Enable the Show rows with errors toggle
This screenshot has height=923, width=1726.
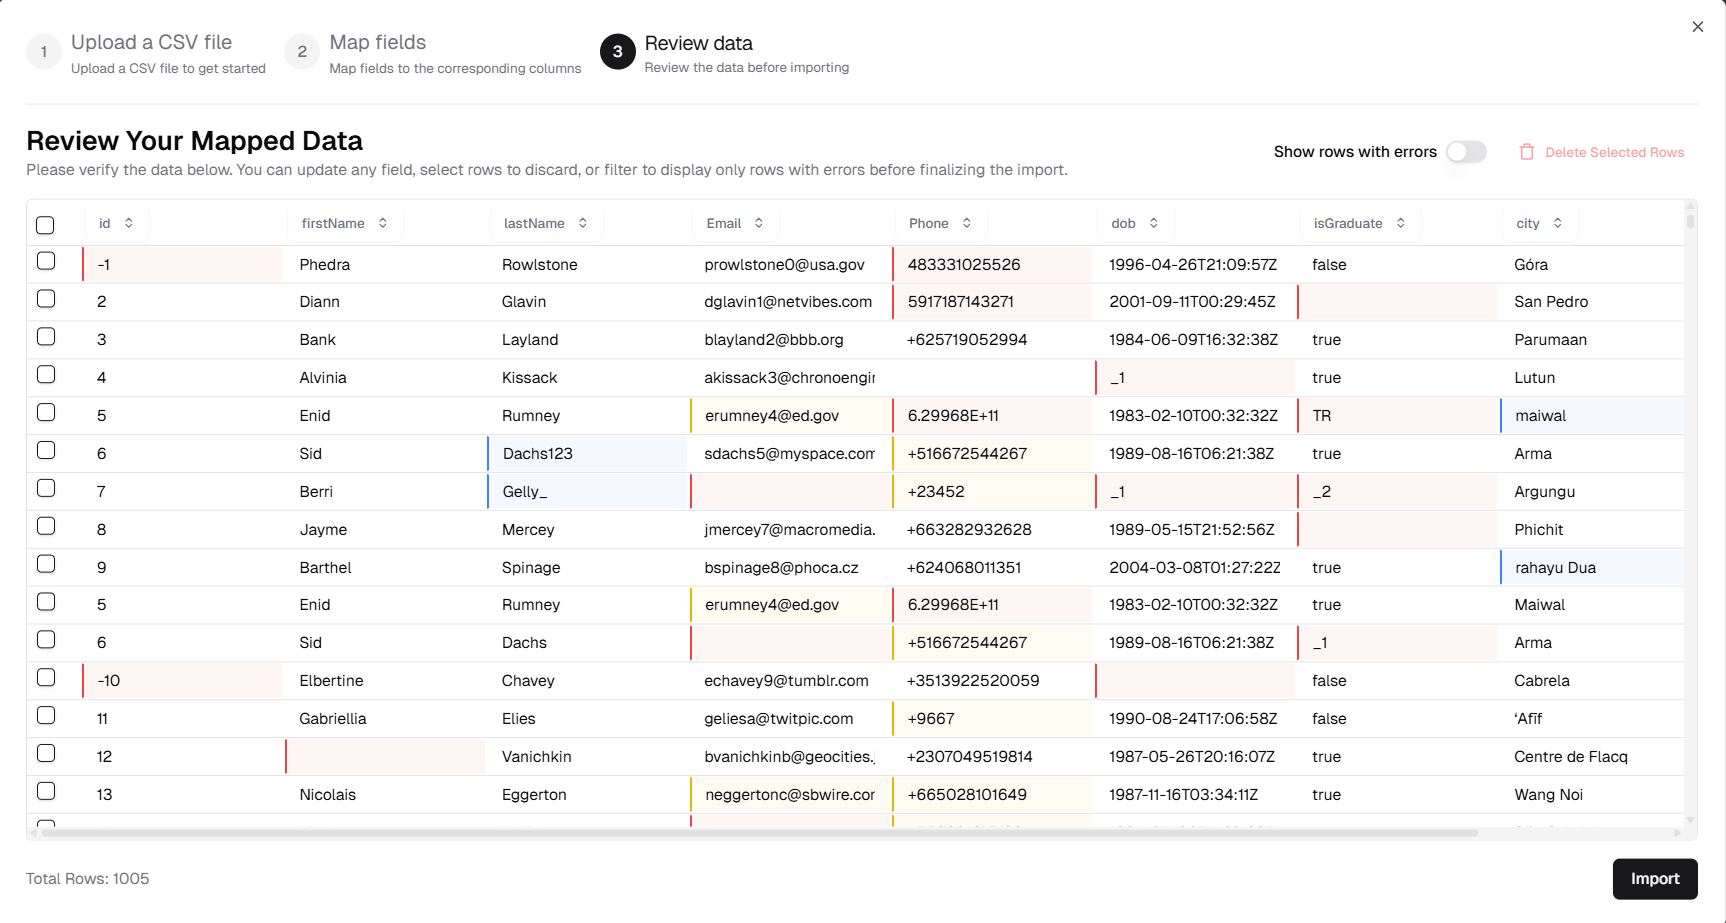coord(1466,151)
